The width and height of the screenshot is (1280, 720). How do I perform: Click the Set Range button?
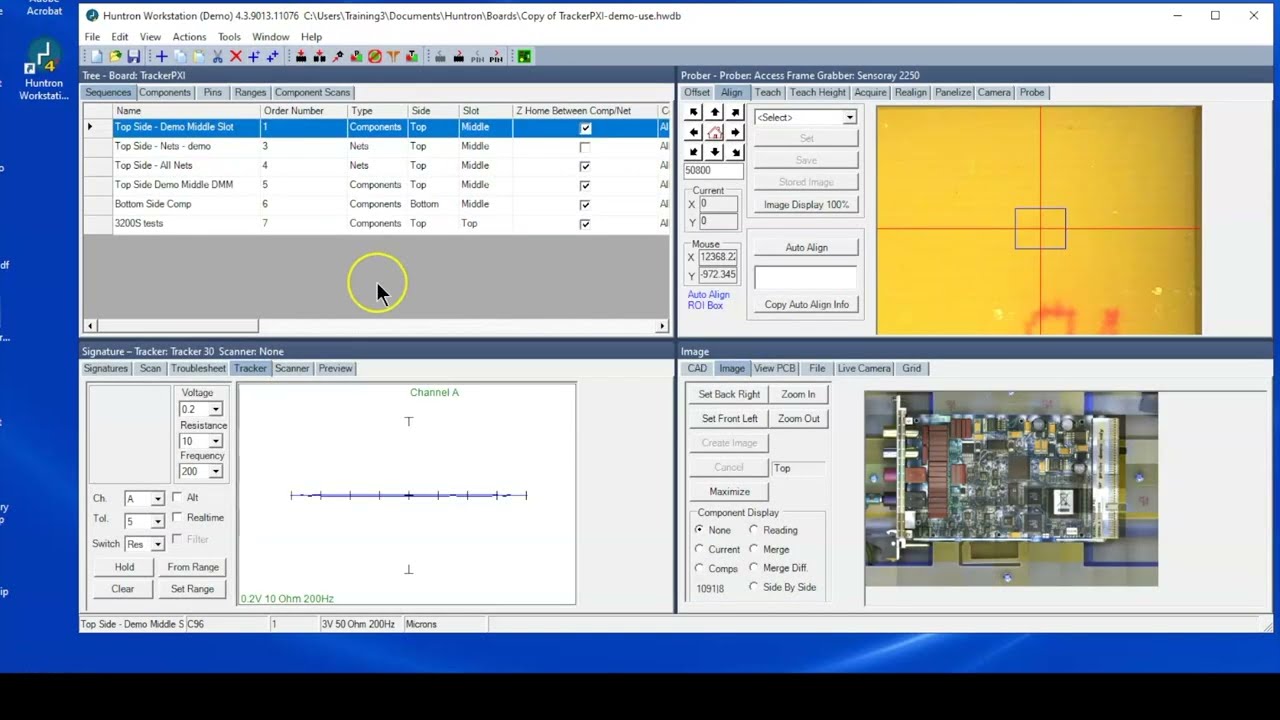point(192,589)
